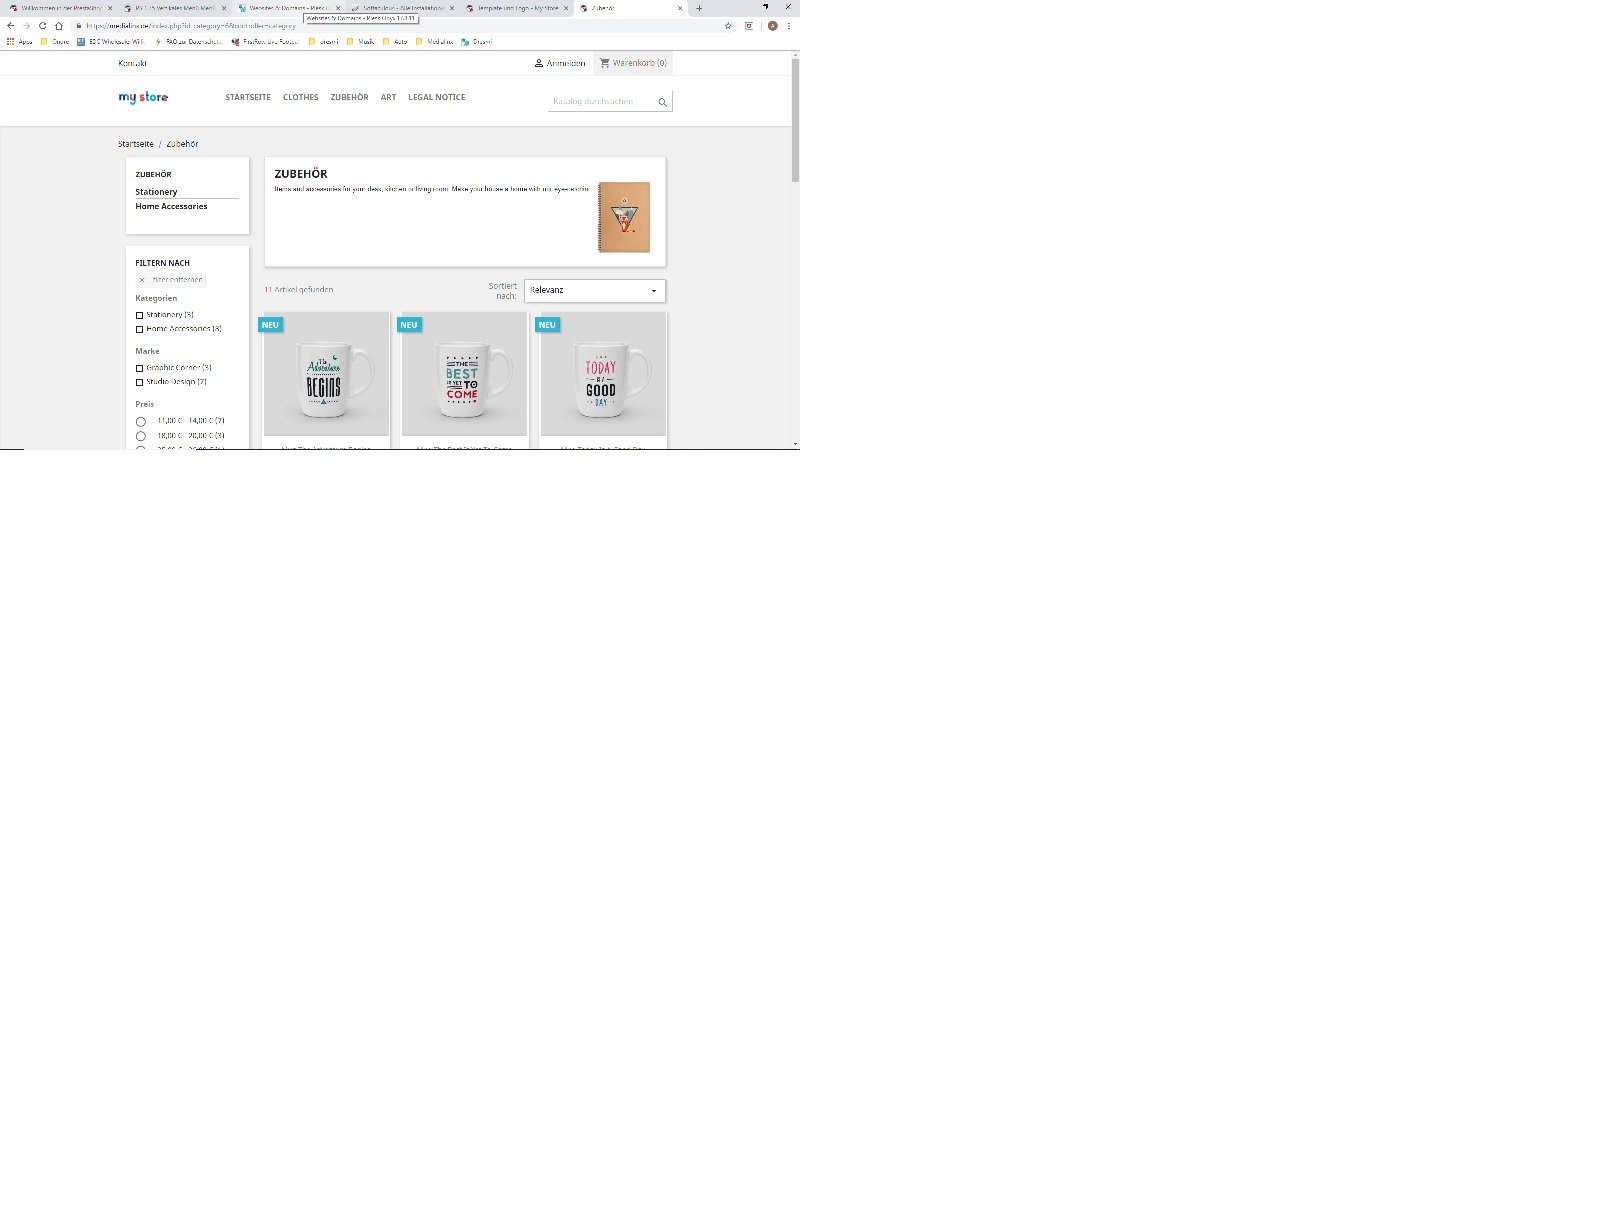Open the Apps bookmarks shortcut

[20, 42]
